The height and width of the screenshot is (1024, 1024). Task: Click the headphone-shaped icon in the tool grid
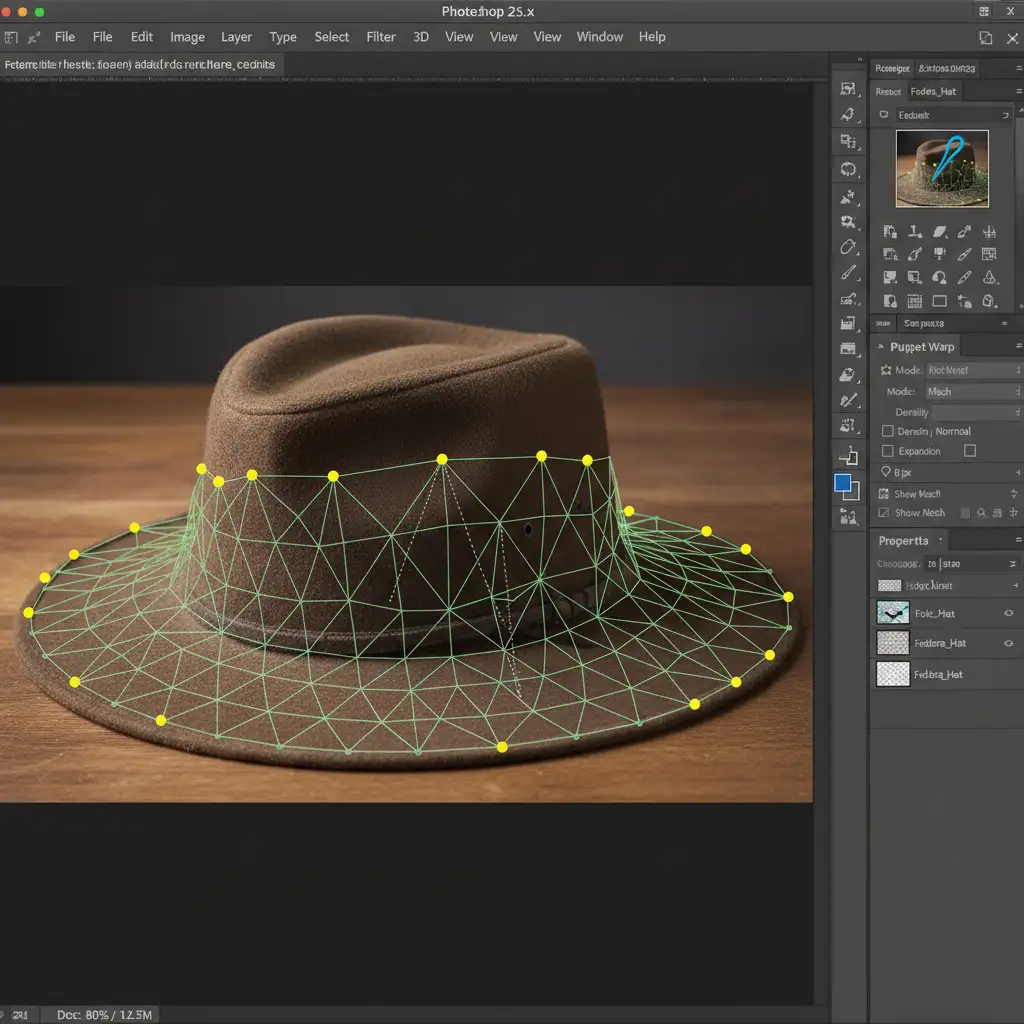coord(939,278)
